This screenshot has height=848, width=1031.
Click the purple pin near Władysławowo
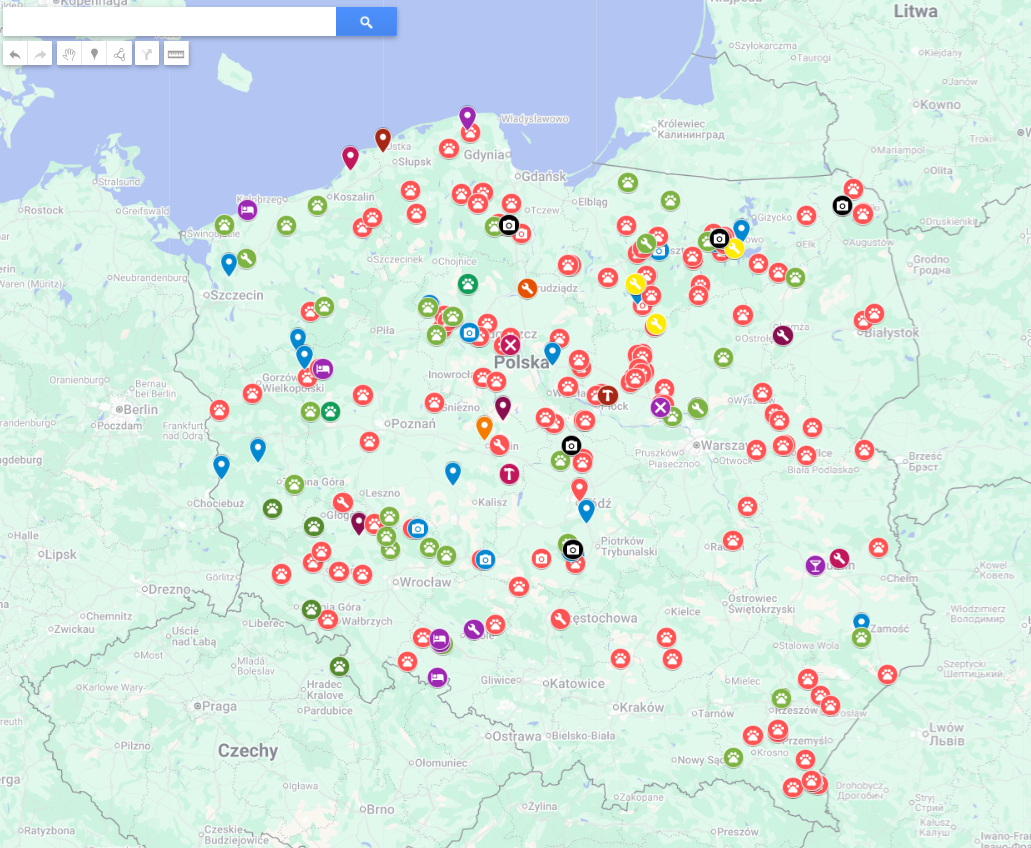tap(467, 116)
